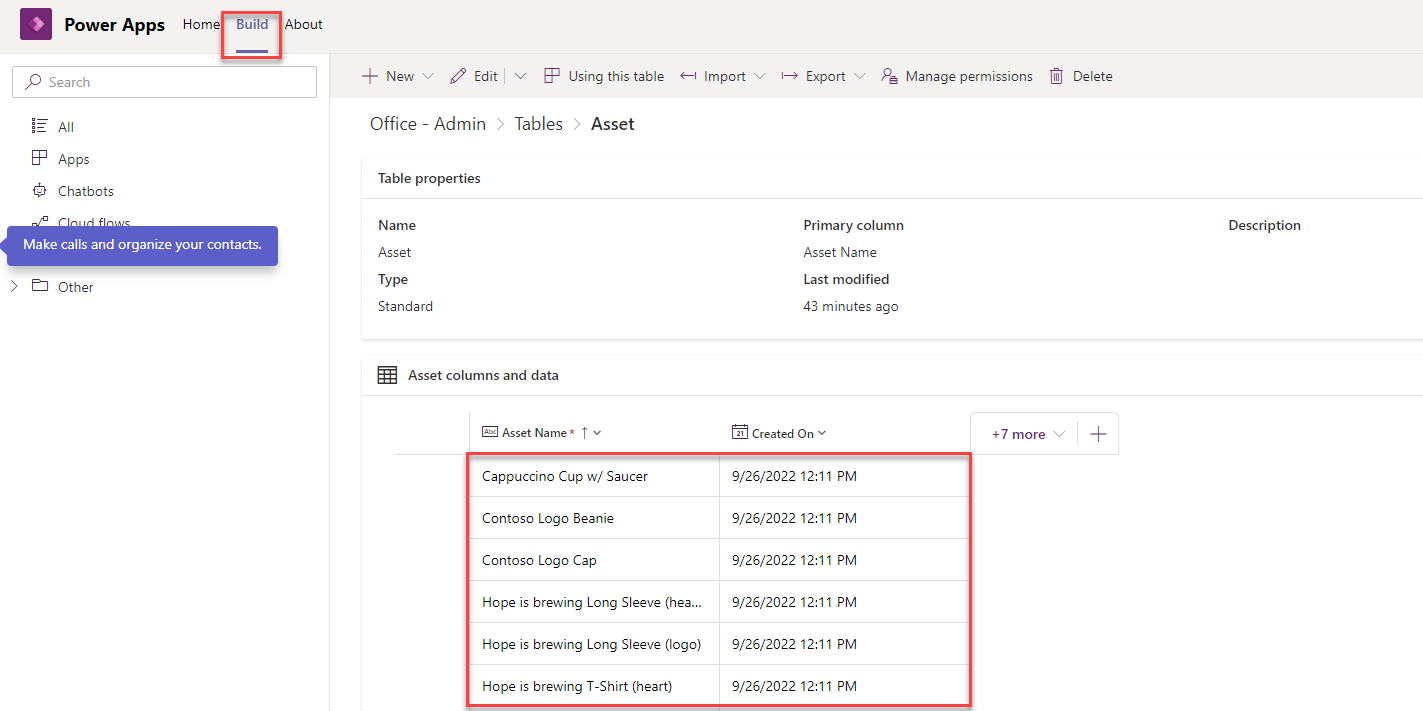Select Hope is brewing Long Sleeve (hea... cell
Image resolution: width=1423 pixels, height=711 pixels.
[594, 602]
